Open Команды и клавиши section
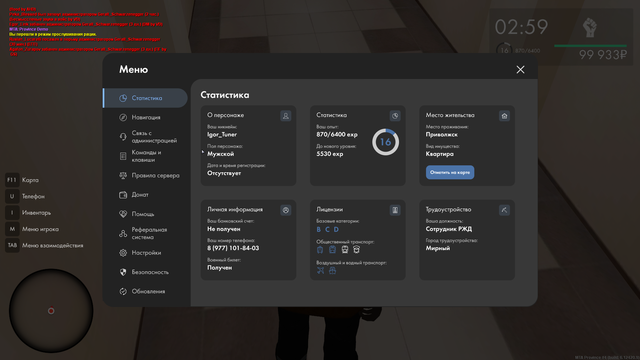The height and width of the screenshot is (360, 640). pos(145,156)
